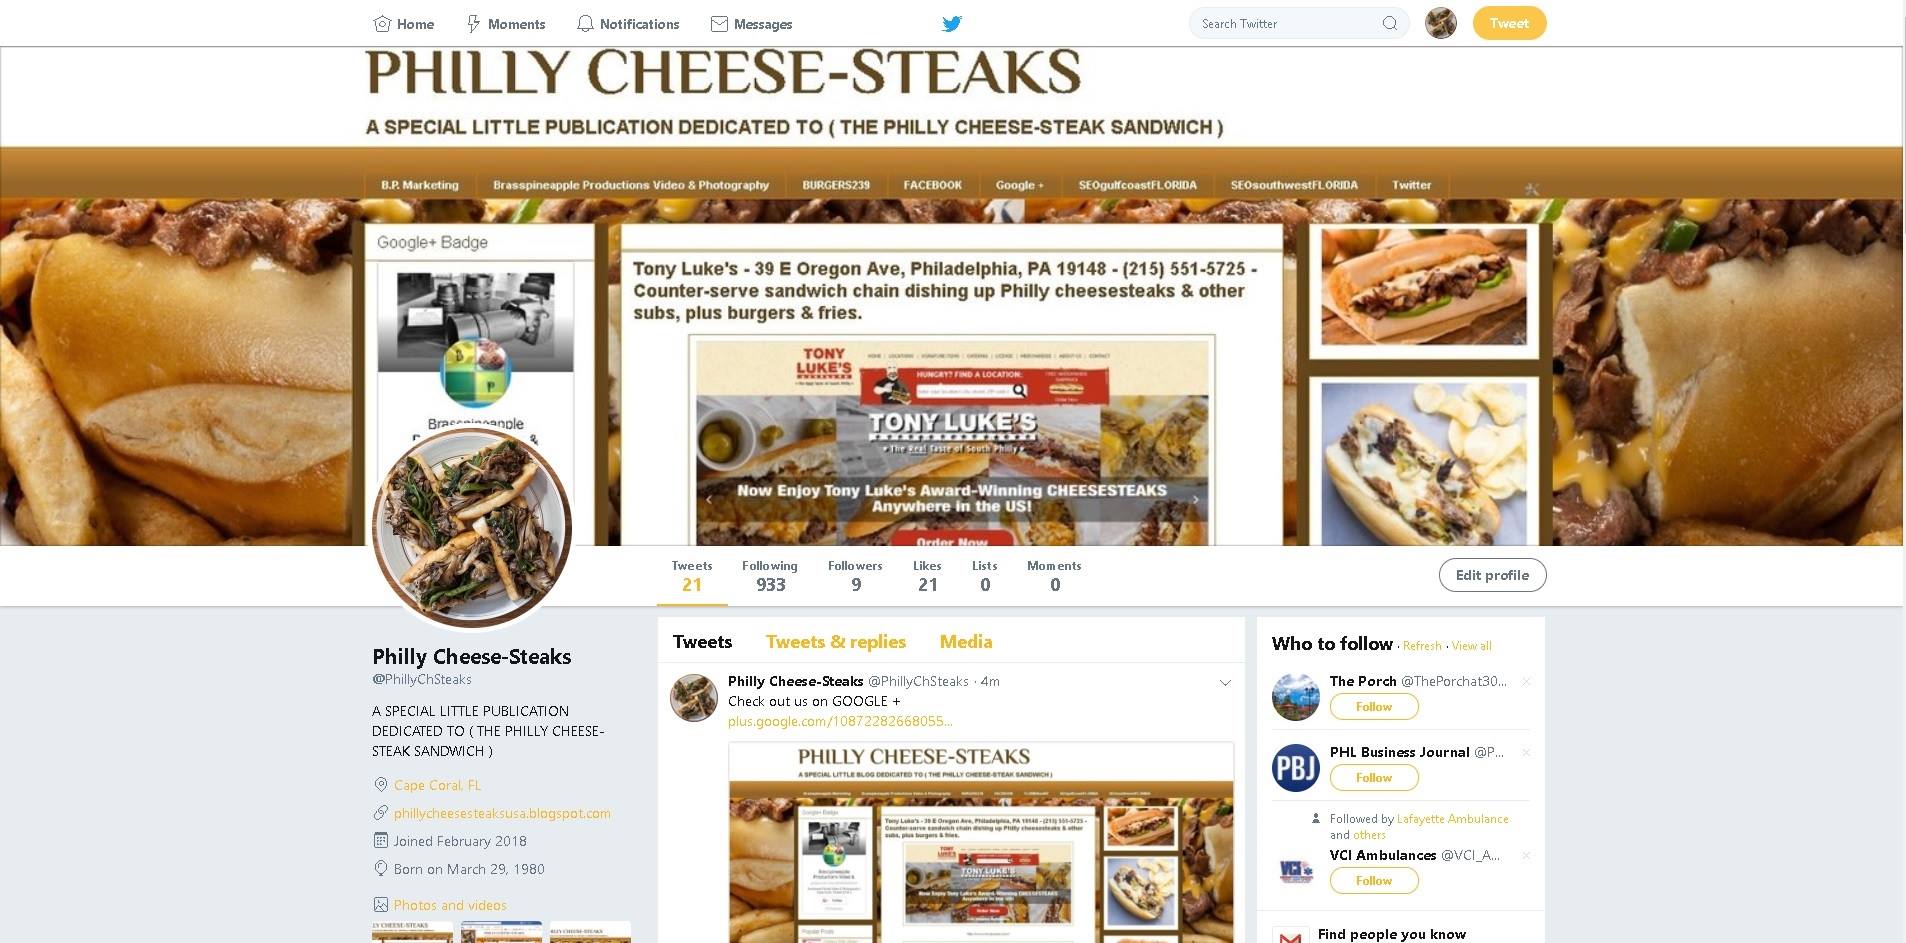Click the Twitter bird logo

(952, 23)
